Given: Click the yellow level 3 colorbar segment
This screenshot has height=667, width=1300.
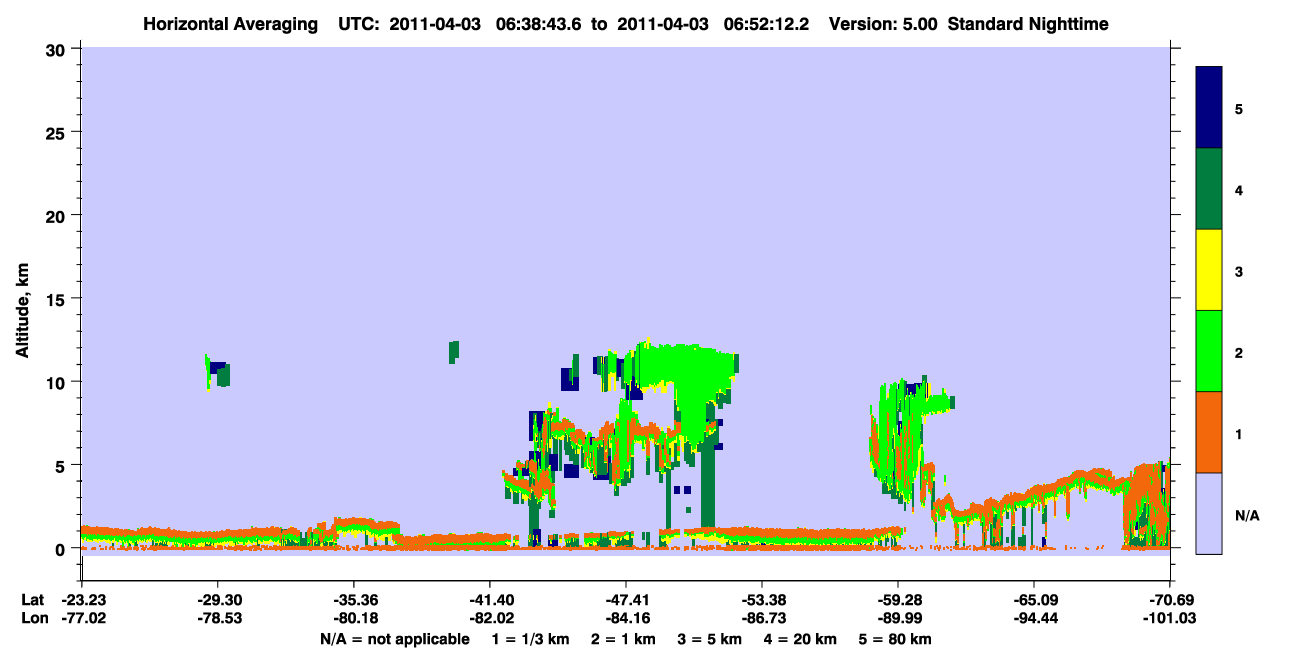Looking at the screenshot, I should [1209, 270].
